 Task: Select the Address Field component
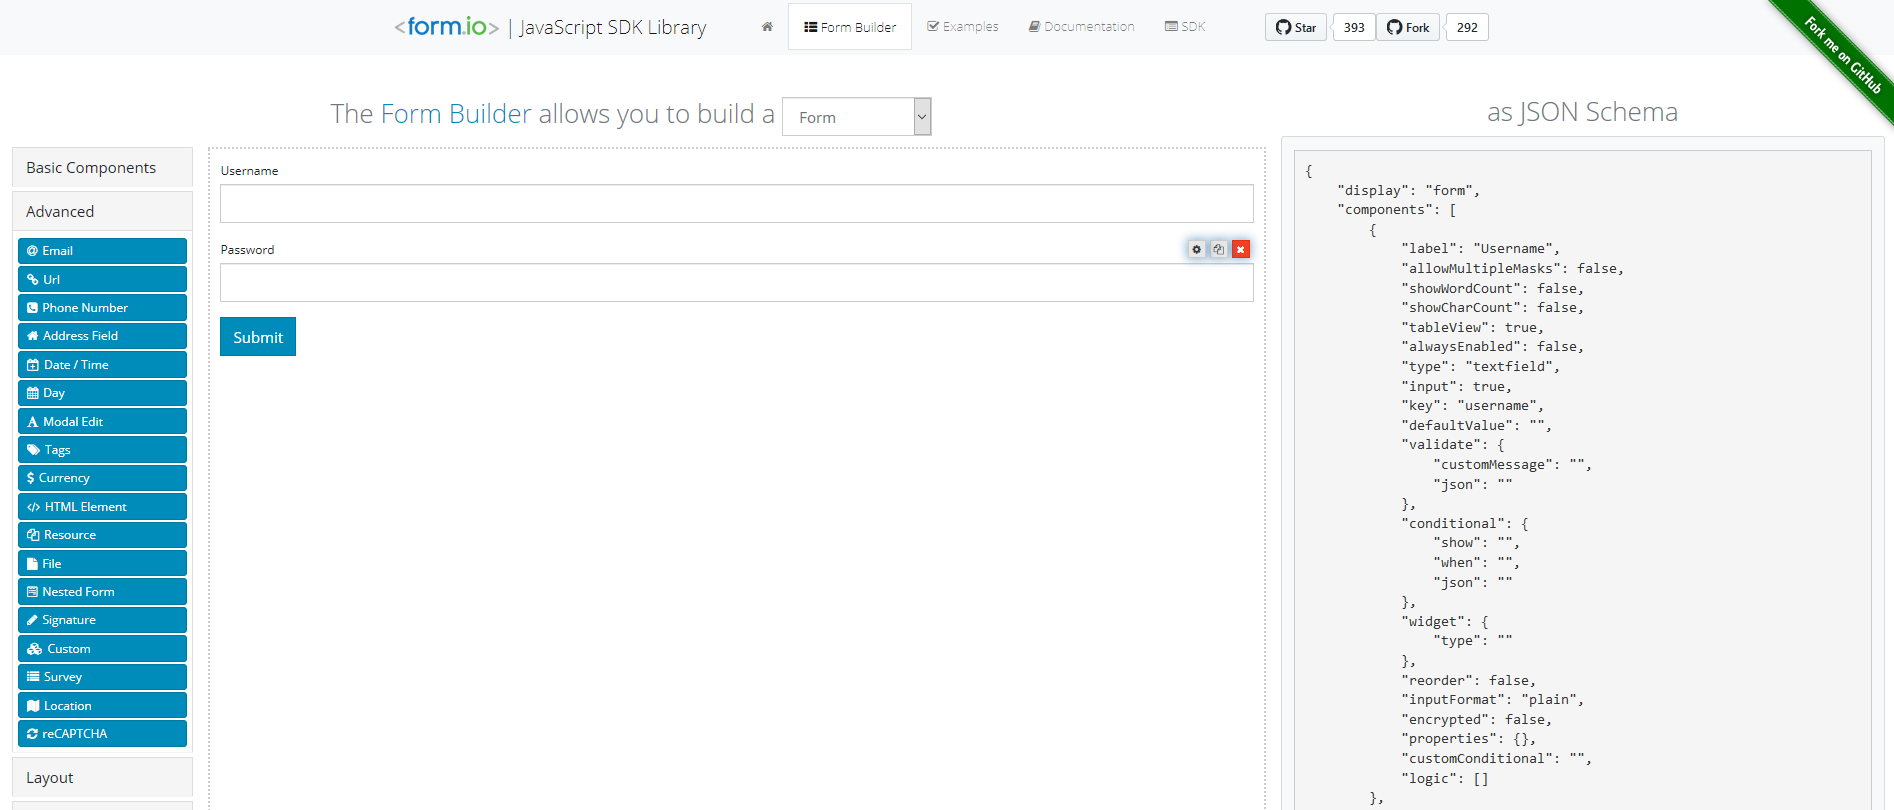pos(102,336)
